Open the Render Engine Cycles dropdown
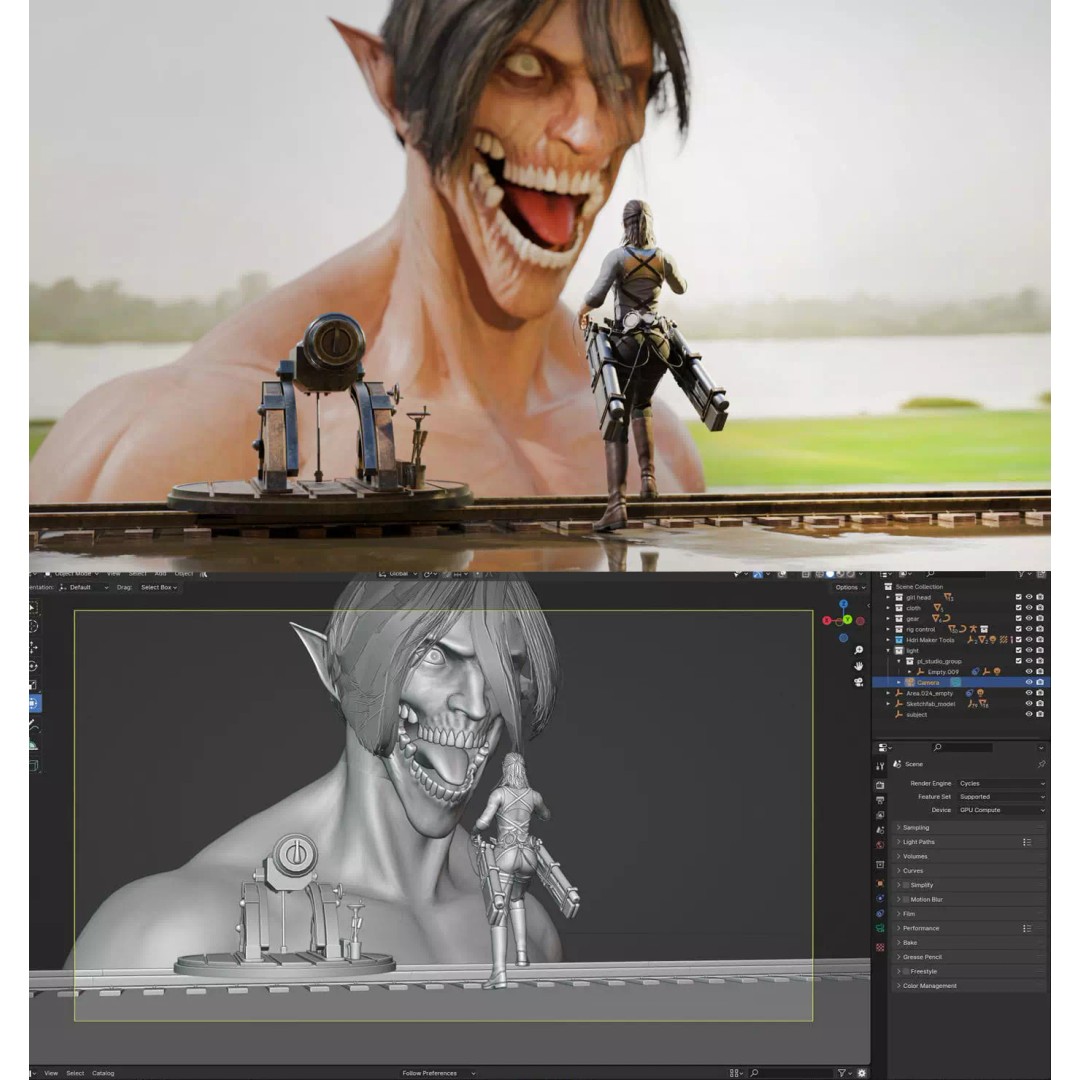This screenshot has width=1080, height=1080. coord(1001,783)
